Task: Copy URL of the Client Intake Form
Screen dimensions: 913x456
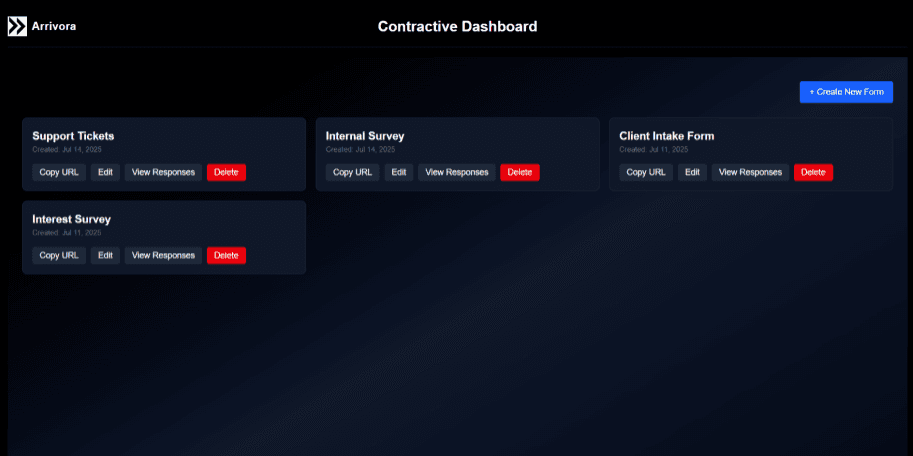Action: pos(646,172)
